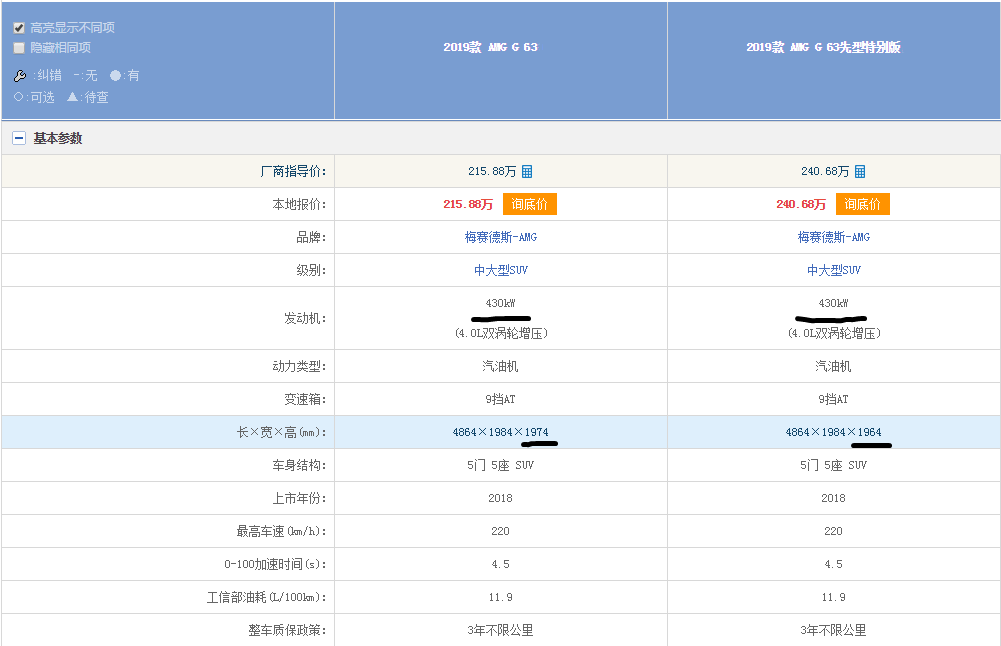Open the 梅赛德斯-AMG brand link in left column

(500, 236)
